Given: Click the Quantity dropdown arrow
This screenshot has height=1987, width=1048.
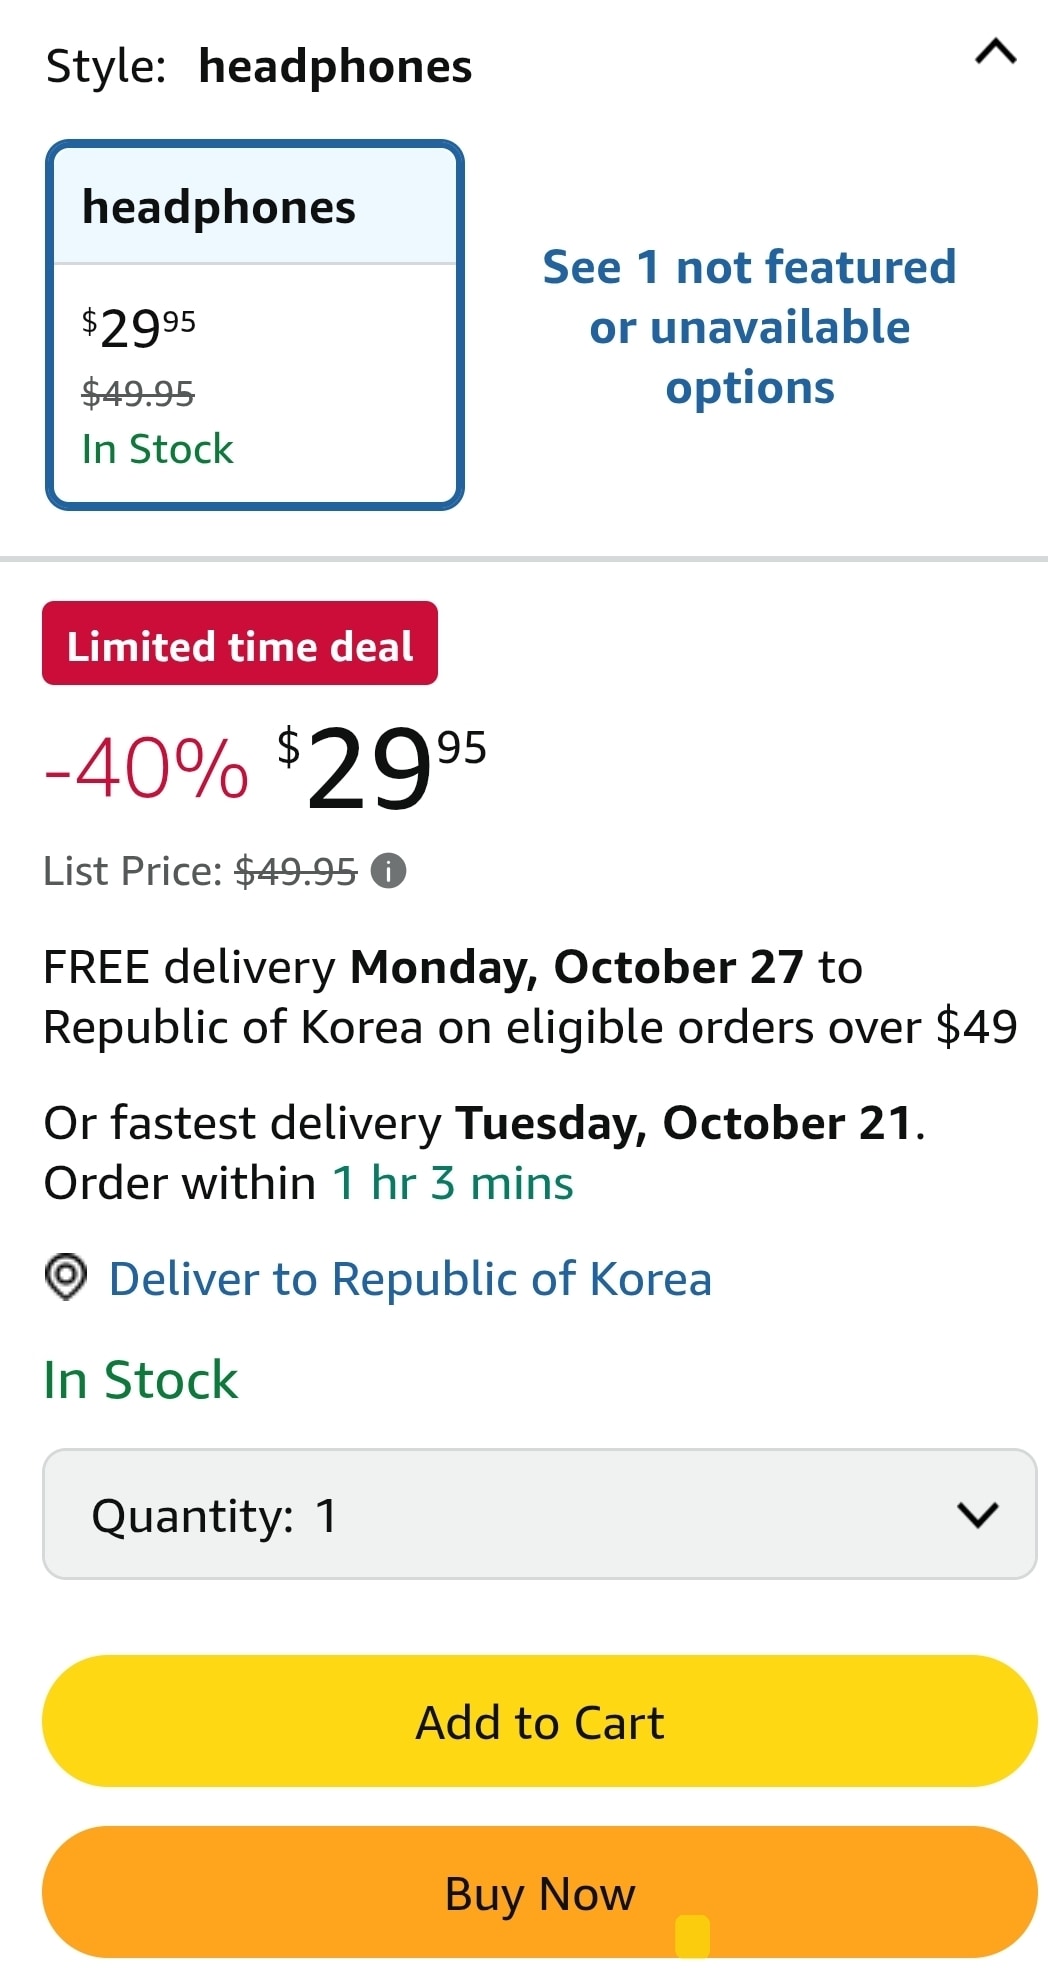Looking at the screenshot, I should (977, 1514).
